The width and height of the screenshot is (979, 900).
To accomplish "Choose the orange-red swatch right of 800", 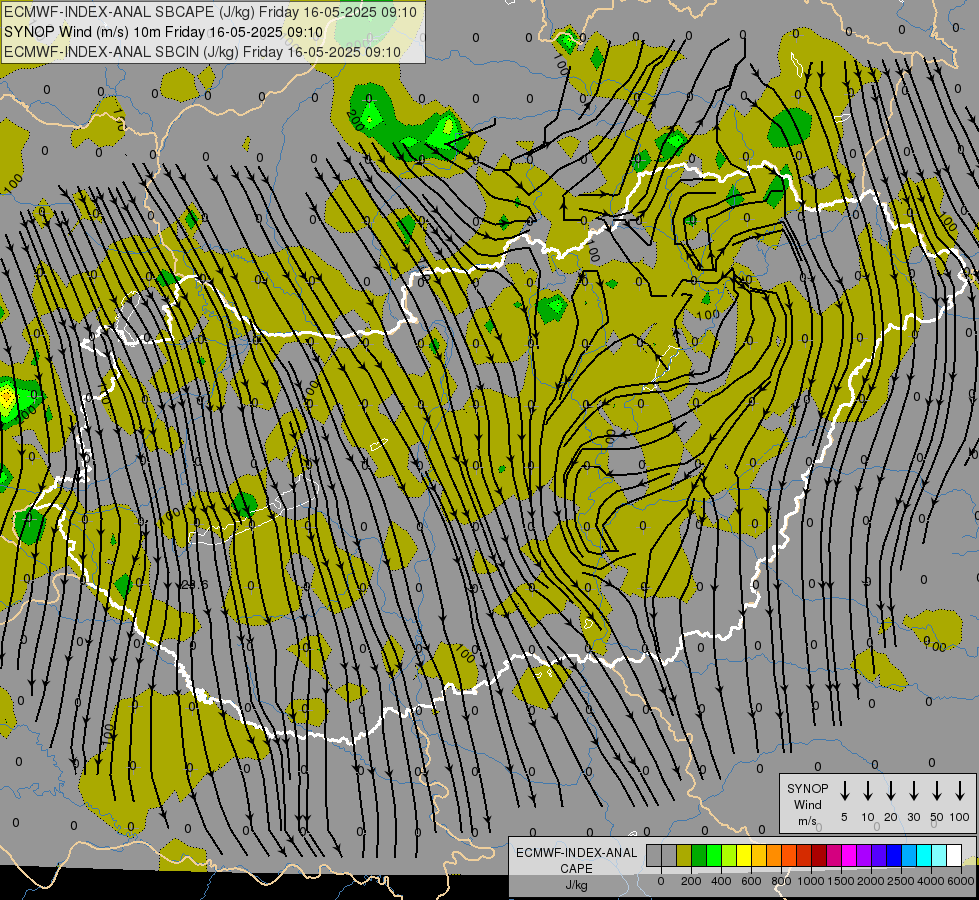I will pos(789,855).
